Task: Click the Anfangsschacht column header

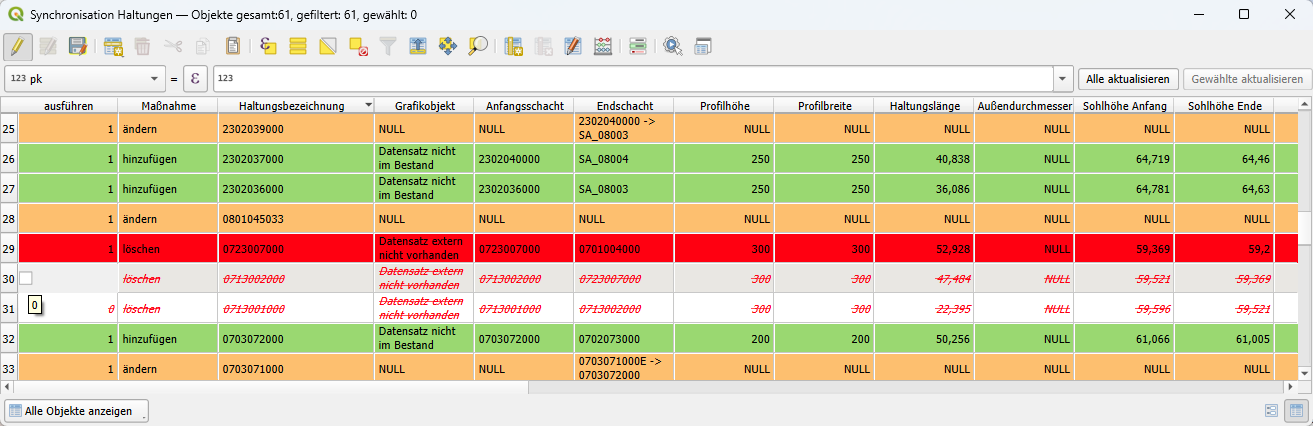Action: (x=525, y=105)
